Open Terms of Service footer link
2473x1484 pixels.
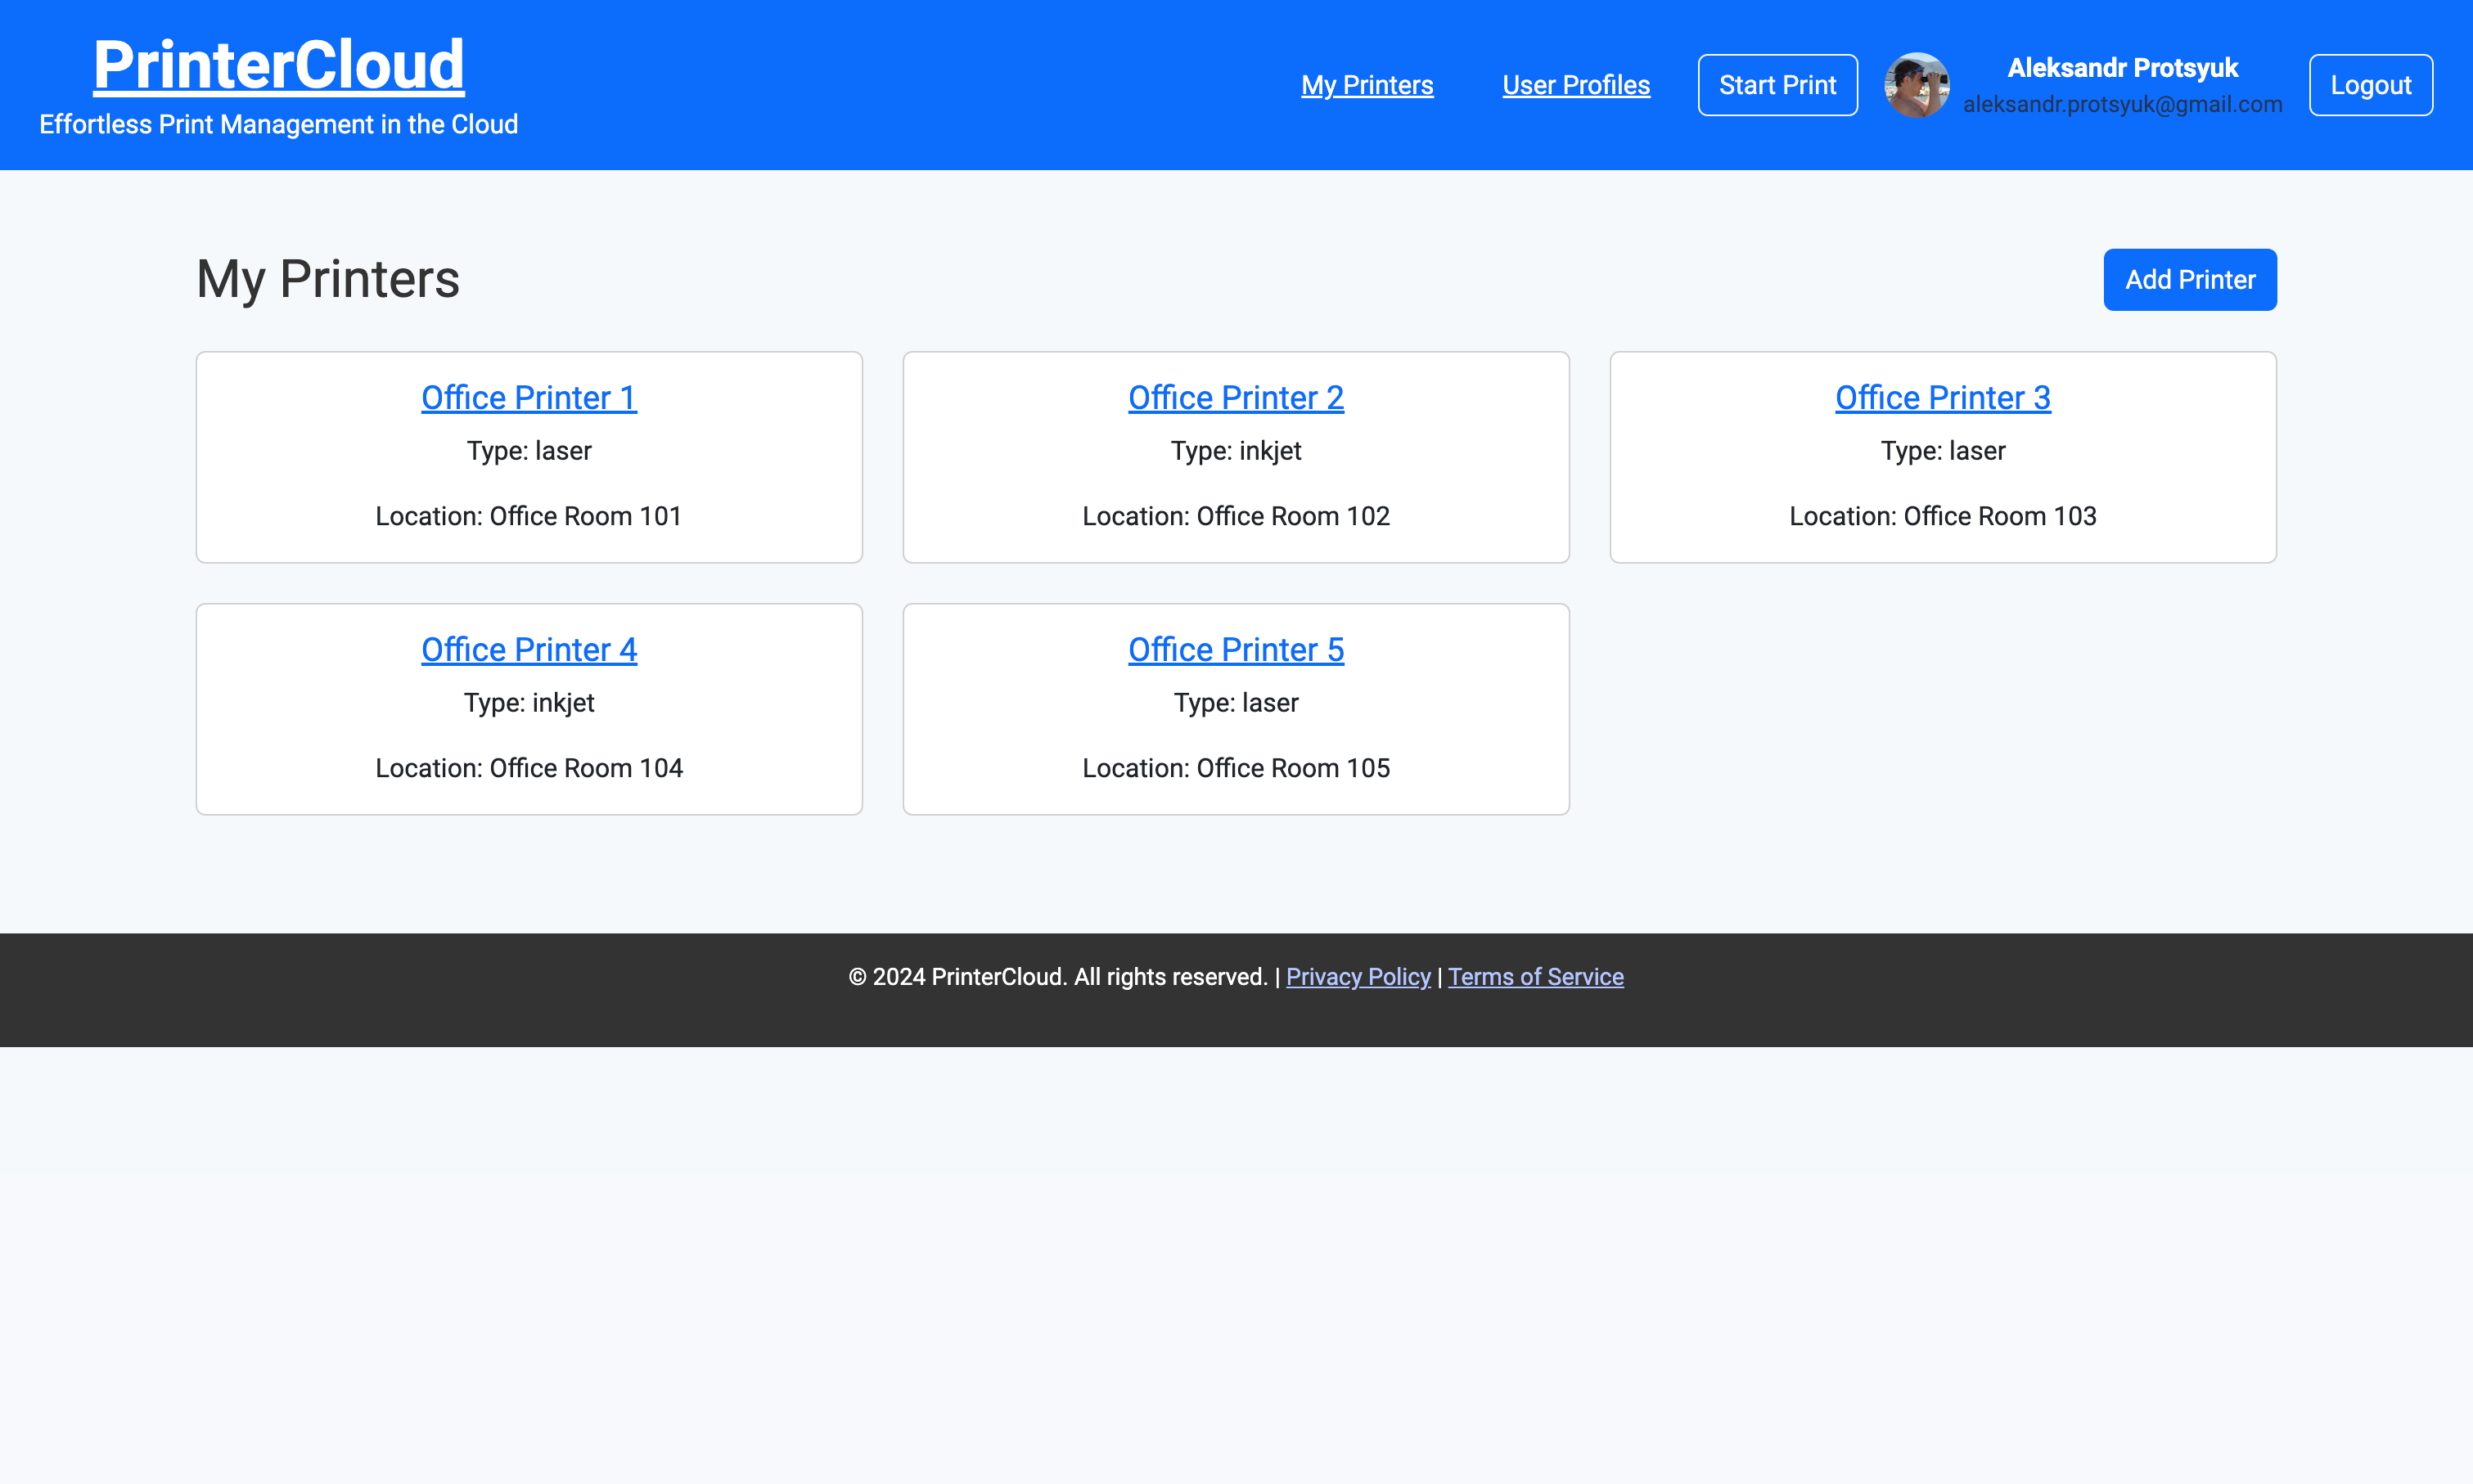pyautogui.click(x=1535, y=977)
